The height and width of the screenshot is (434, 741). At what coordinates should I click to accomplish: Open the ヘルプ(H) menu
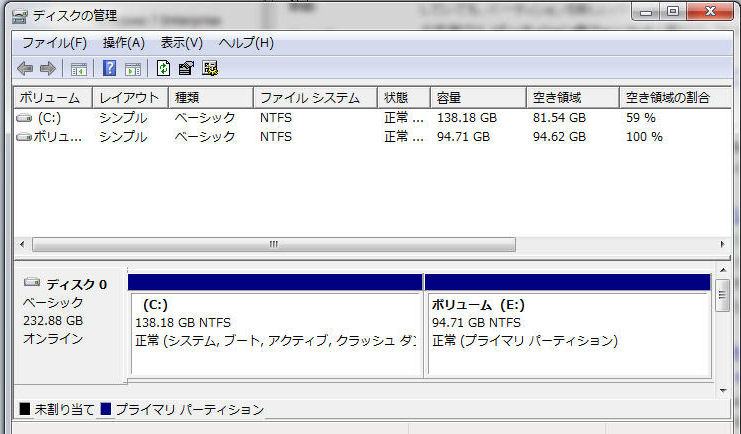(246, 43)
